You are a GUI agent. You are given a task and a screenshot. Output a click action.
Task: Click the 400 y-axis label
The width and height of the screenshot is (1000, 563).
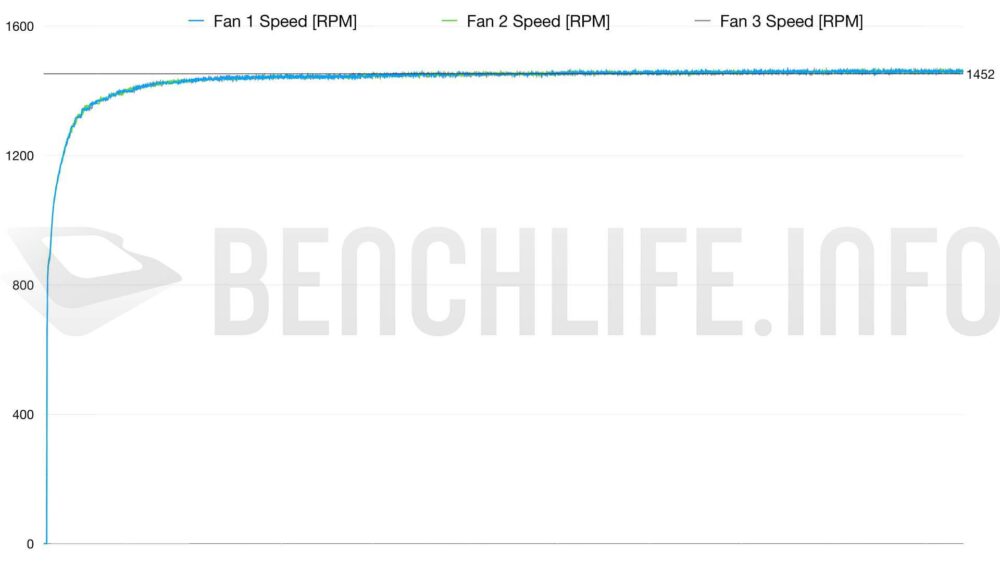coord(23,415)
